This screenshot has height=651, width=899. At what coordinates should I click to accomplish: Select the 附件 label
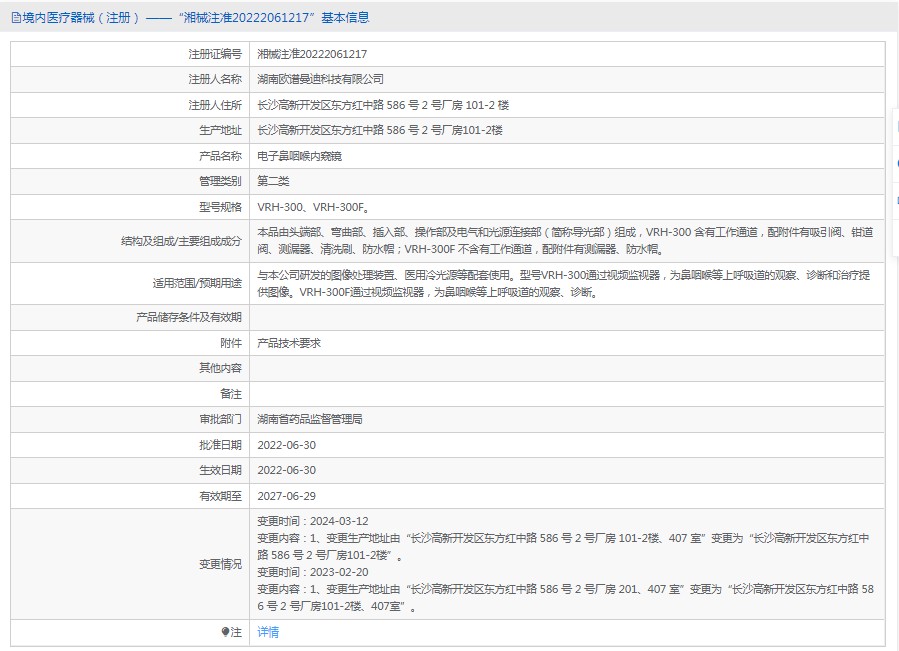tap(231, 343)
